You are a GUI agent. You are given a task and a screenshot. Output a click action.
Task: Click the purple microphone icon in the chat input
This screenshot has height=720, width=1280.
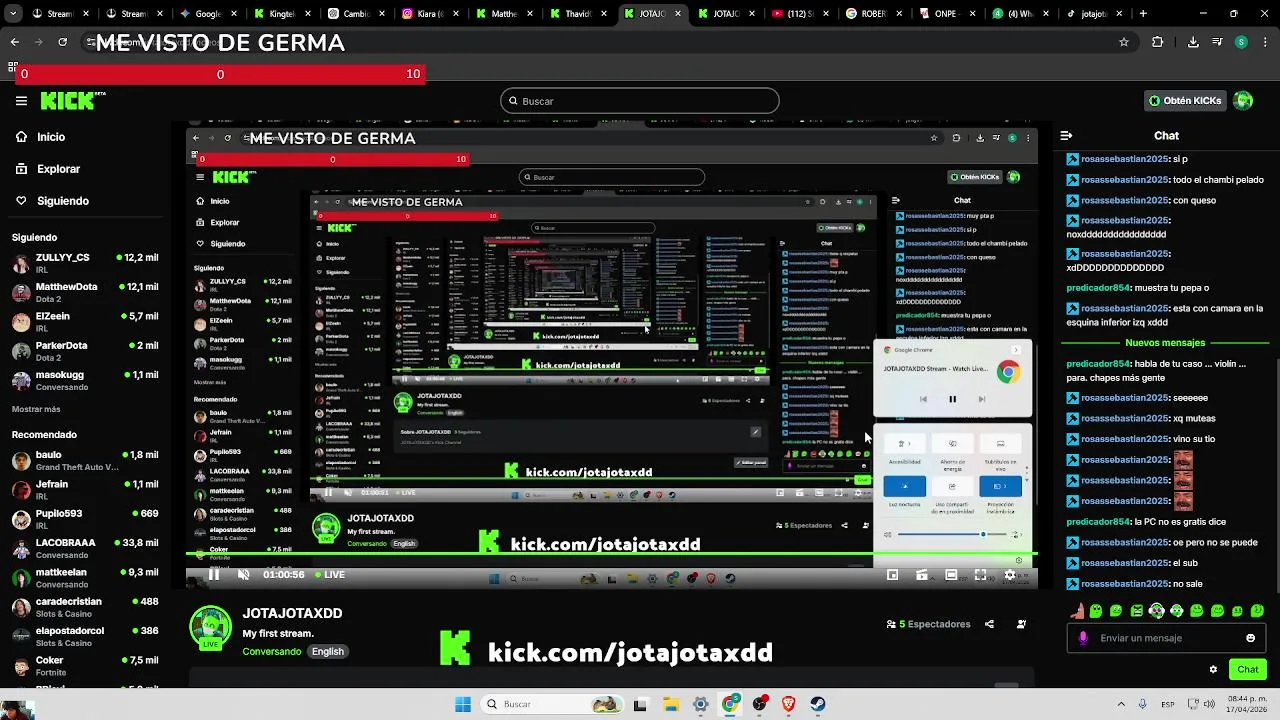pyautogui.click(x=1082, y=638)
